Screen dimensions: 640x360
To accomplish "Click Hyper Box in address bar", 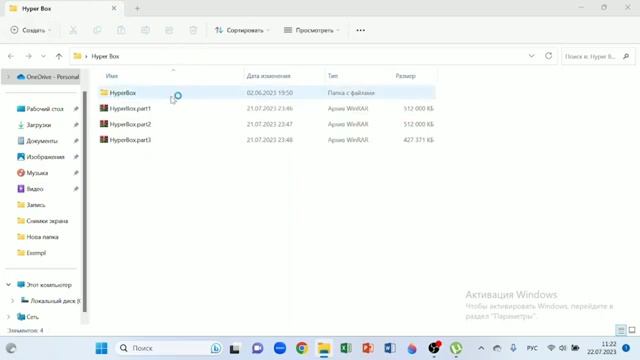I will pyautogui.click(x=105, y=56).
